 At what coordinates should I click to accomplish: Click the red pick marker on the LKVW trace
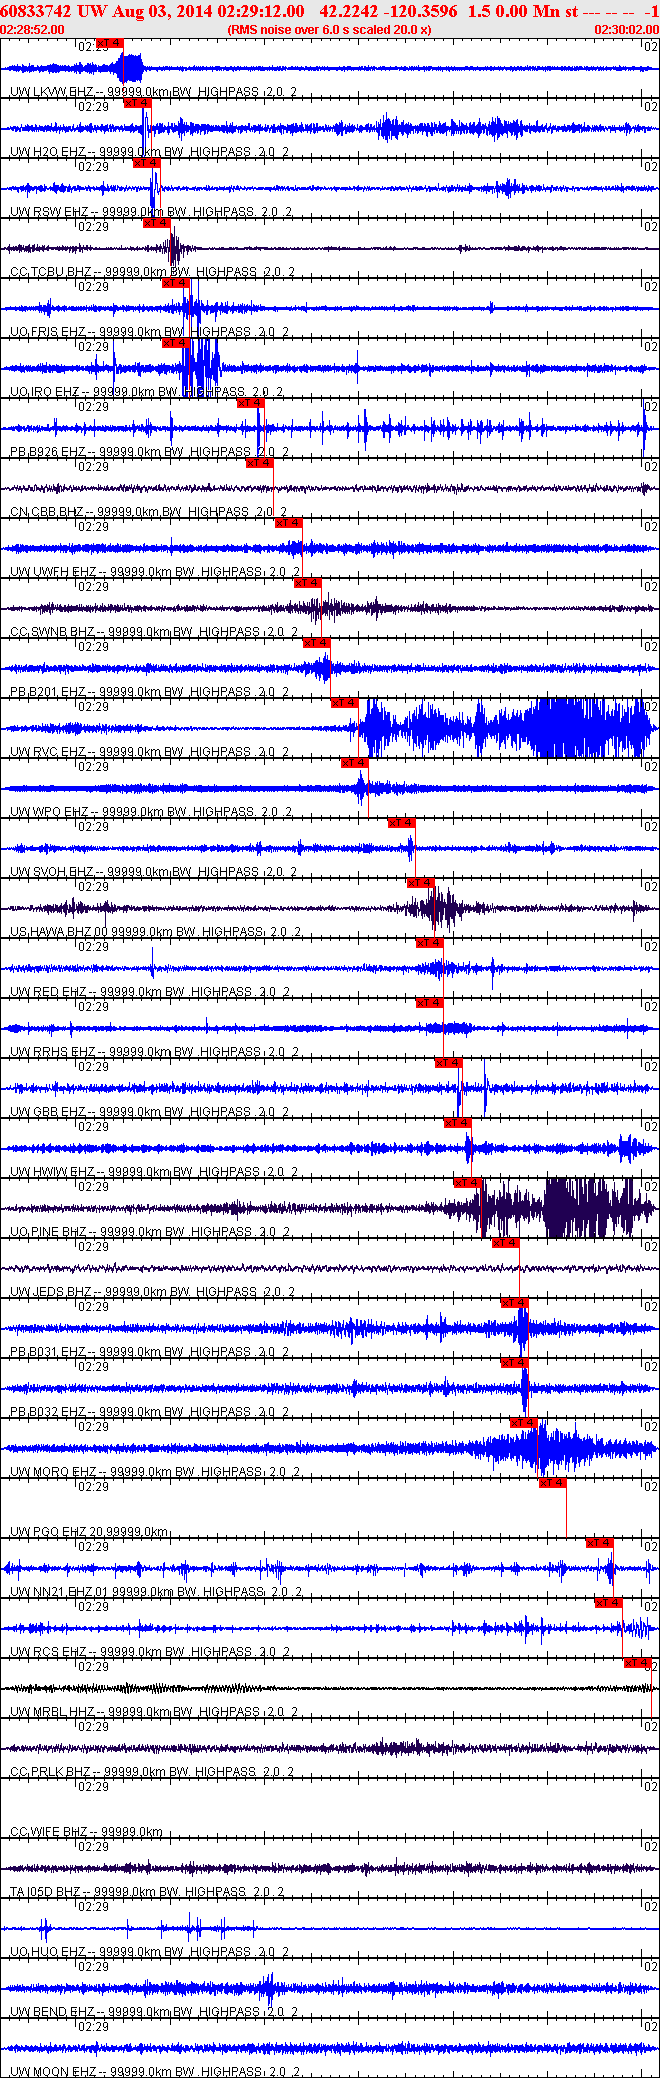[110, 43]
